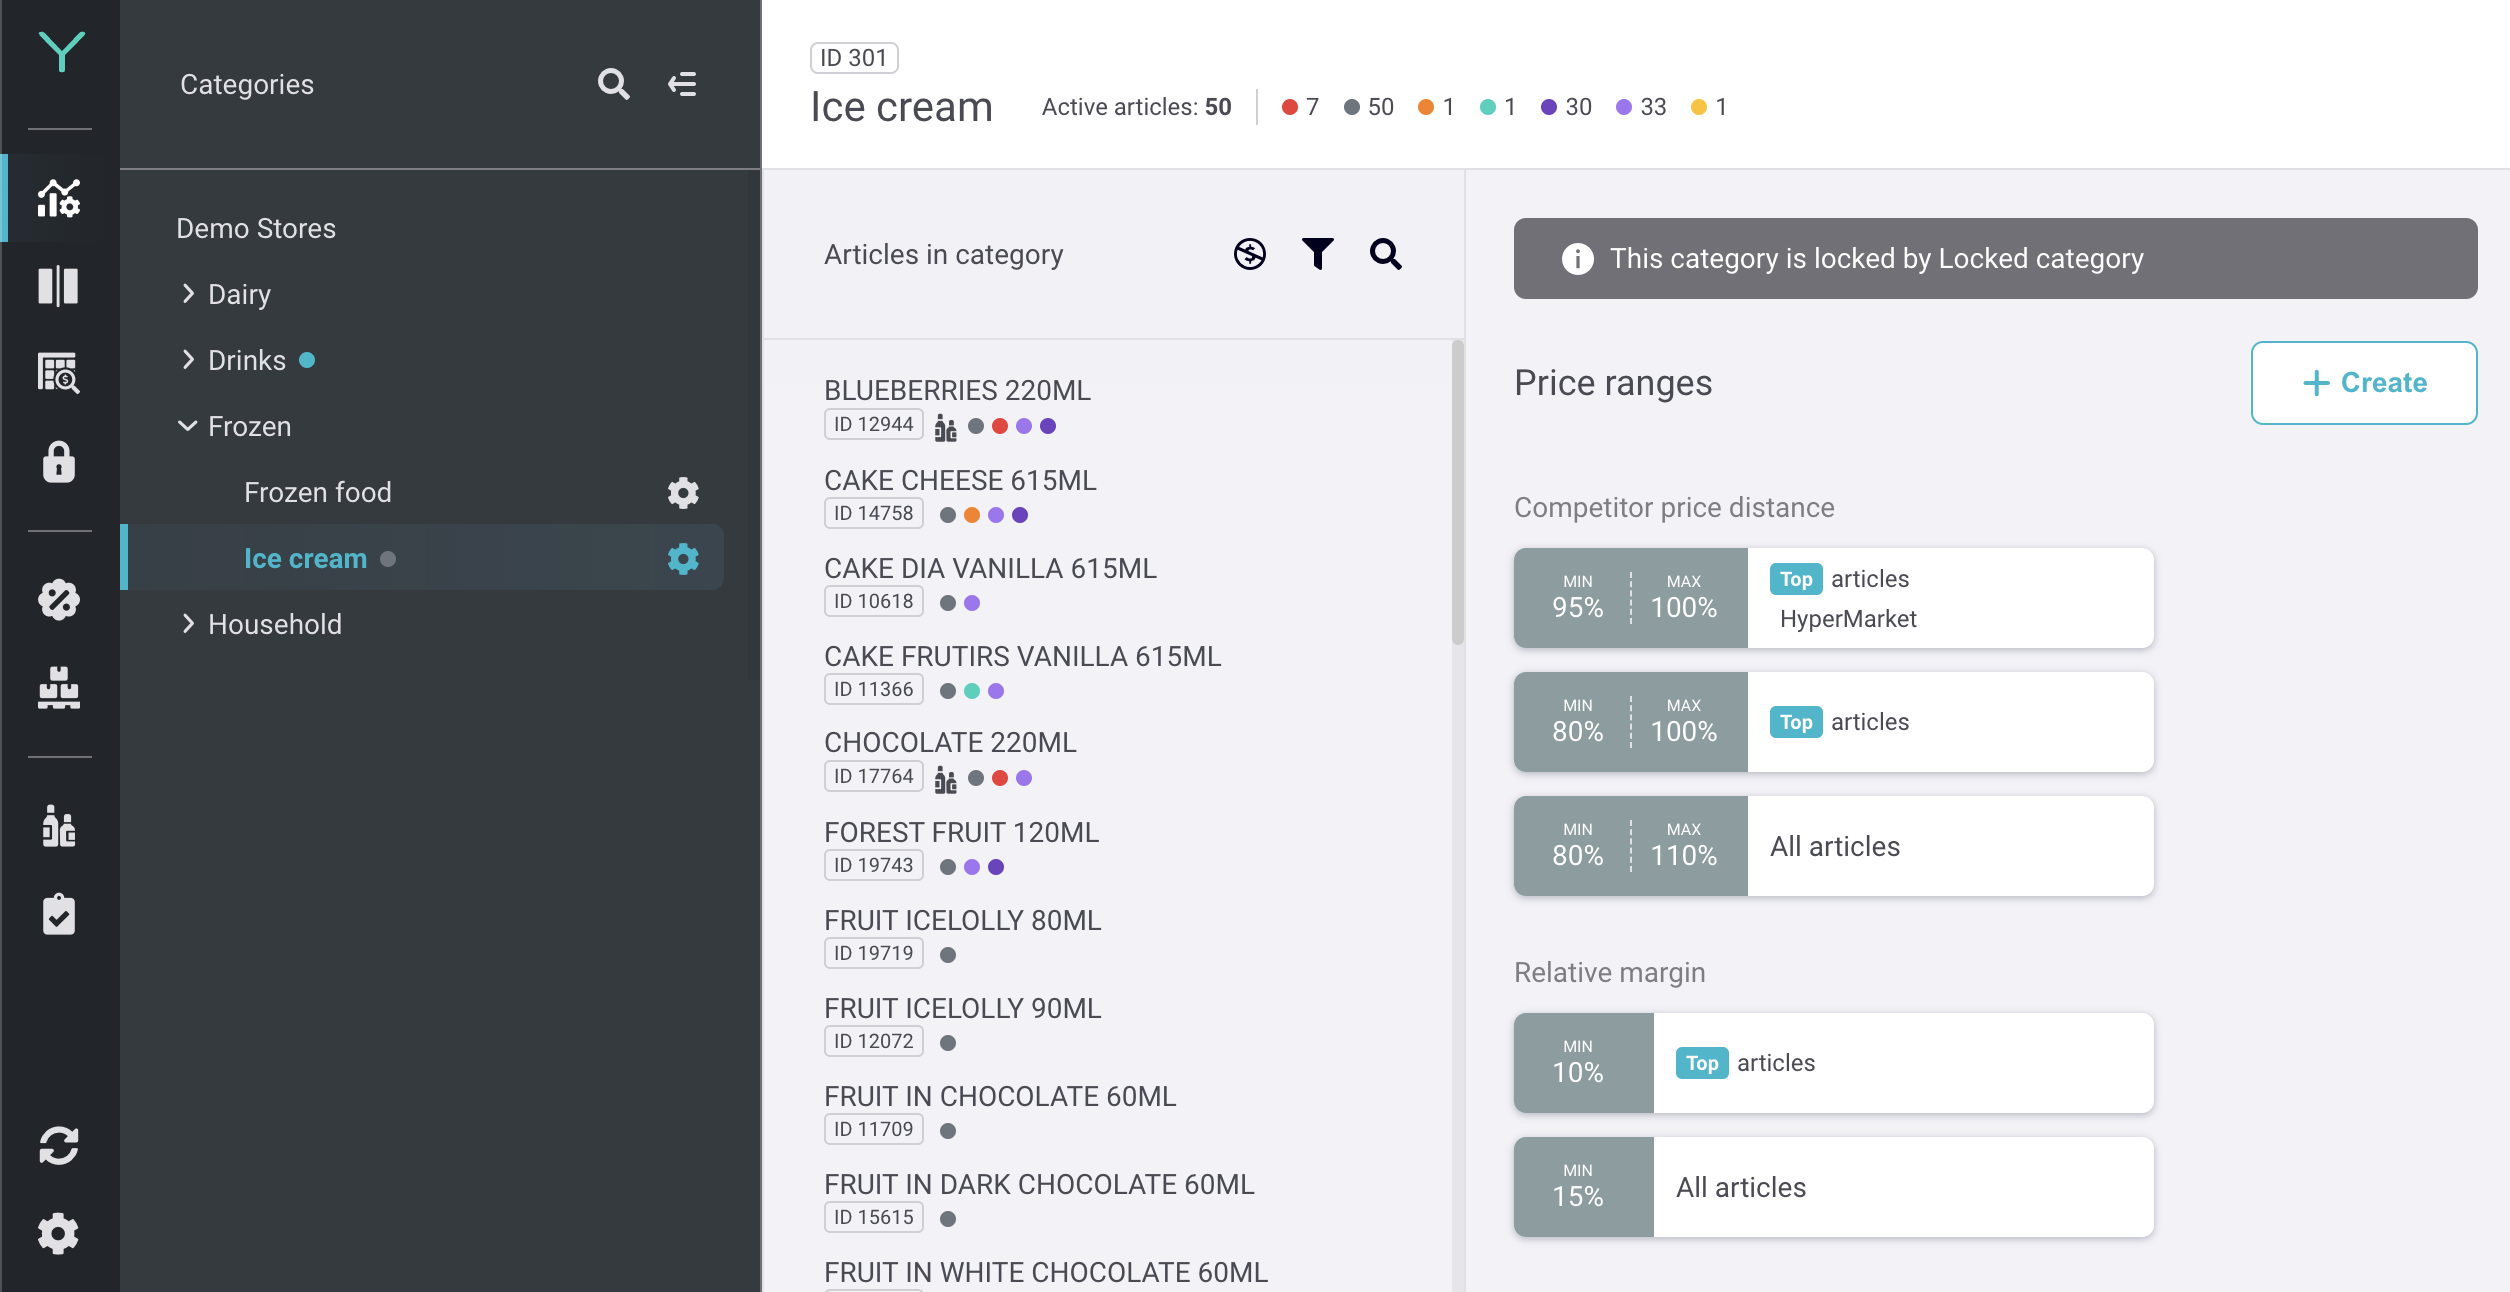2510x1292 pixels.
Task: Select article CAKE FRUTIRS VANILLA 615ML
Action: [x=1022, y=656]
